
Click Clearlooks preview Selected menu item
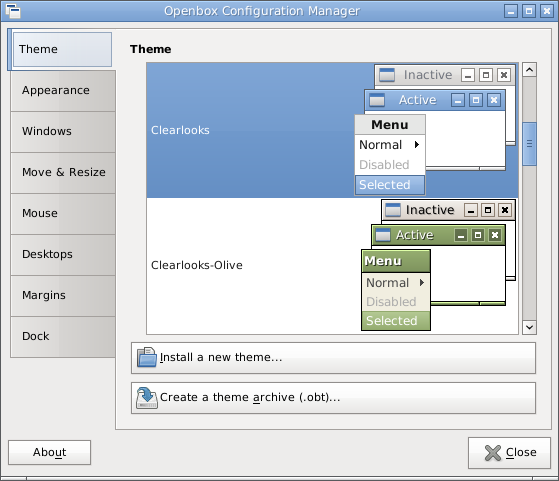390,185
